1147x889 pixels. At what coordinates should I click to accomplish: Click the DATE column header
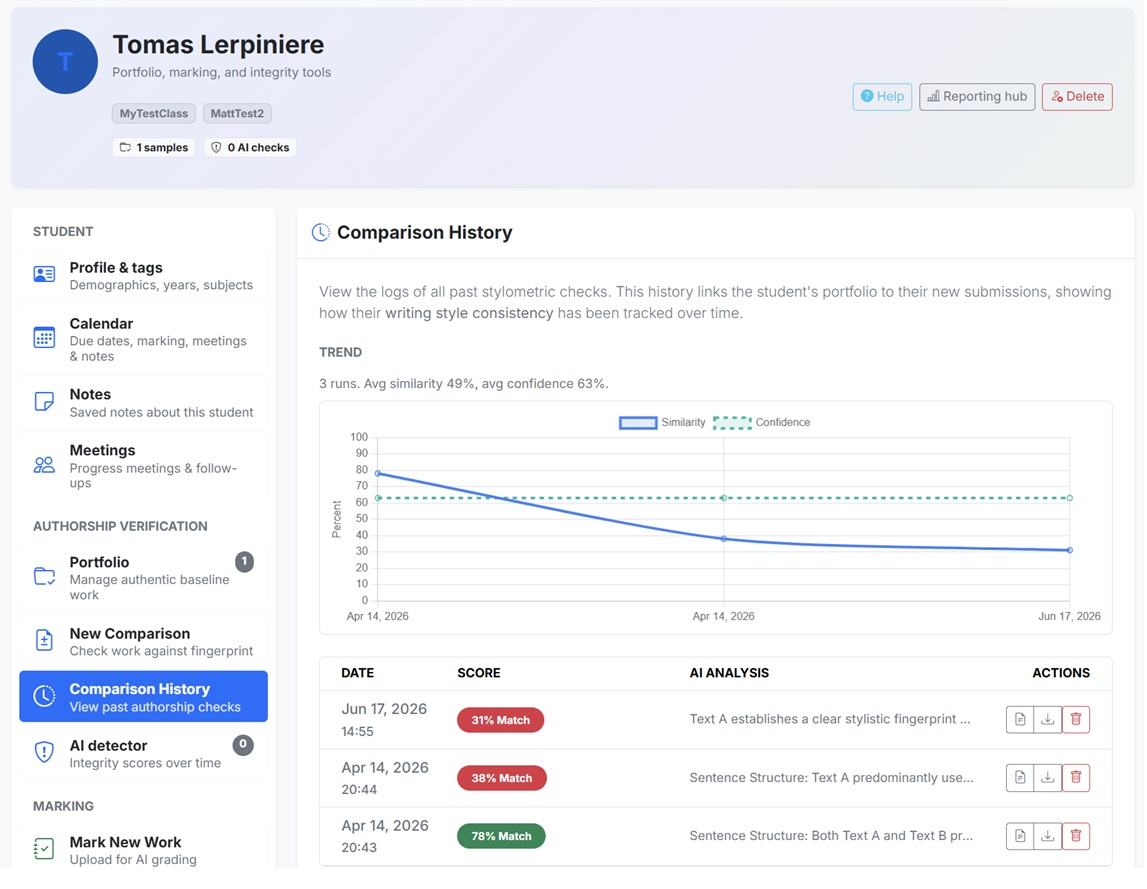(358, 673)
